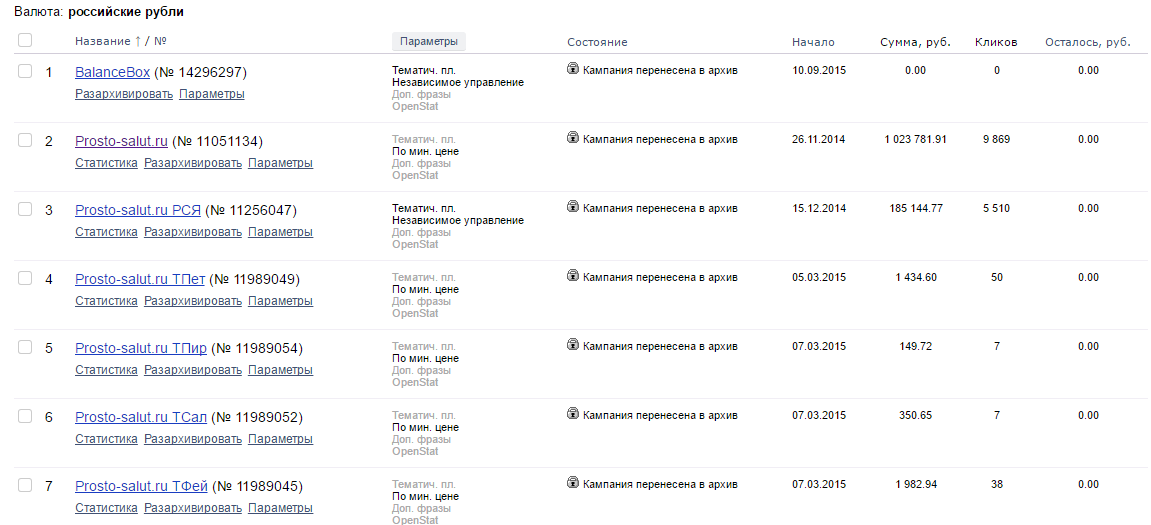Check the BalanceBox campaign checkbox
This screenshot has width=1151, height=525.
click(25, 71)
